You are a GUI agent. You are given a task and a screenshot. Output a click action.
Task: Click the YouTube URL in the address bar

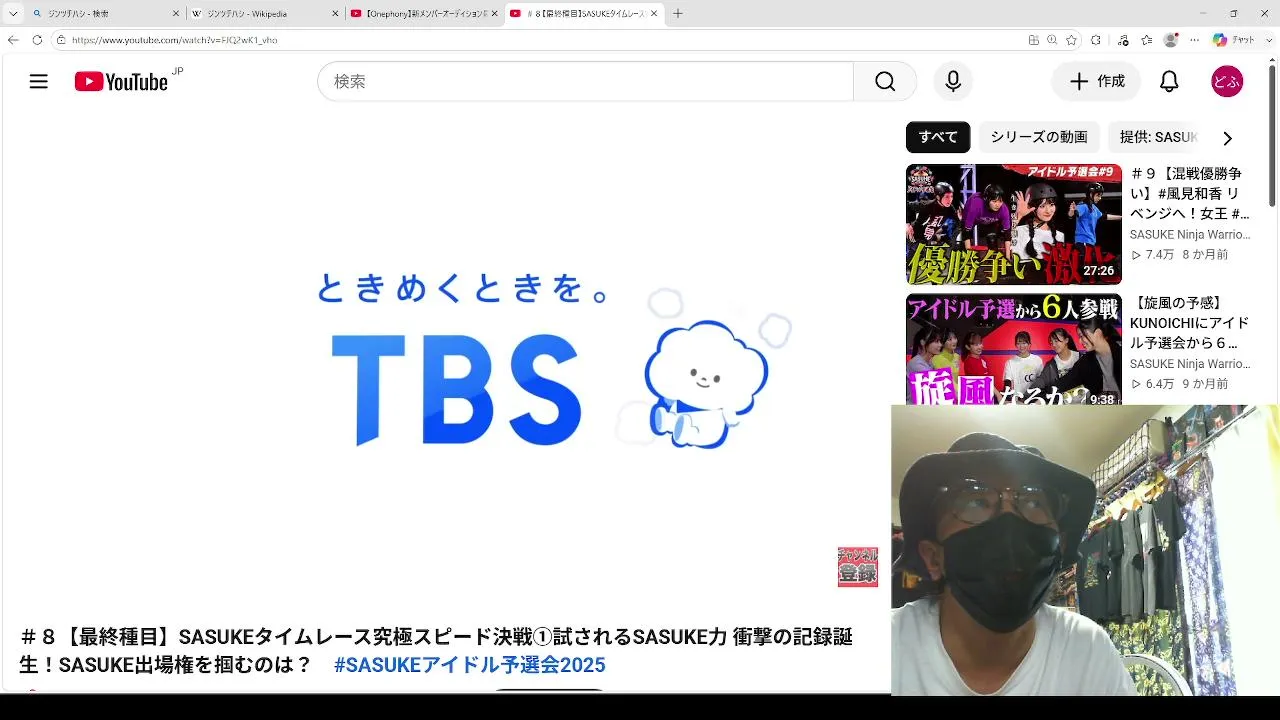coord(174,40)
